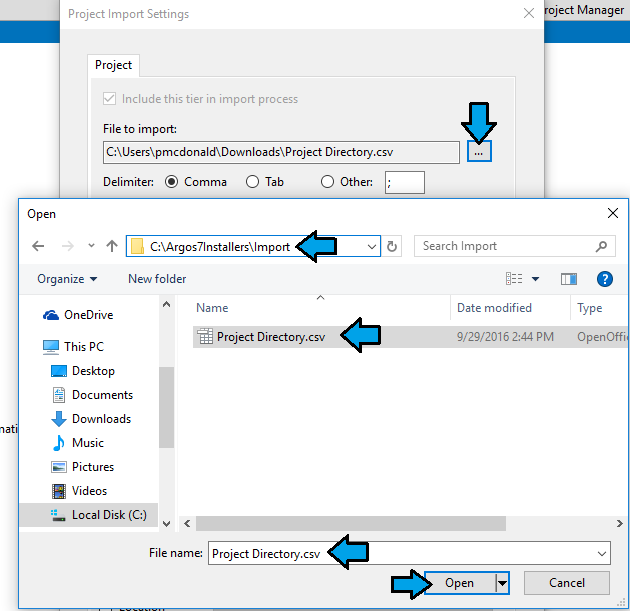Click the Other delimiter text box

pos(405,182)
